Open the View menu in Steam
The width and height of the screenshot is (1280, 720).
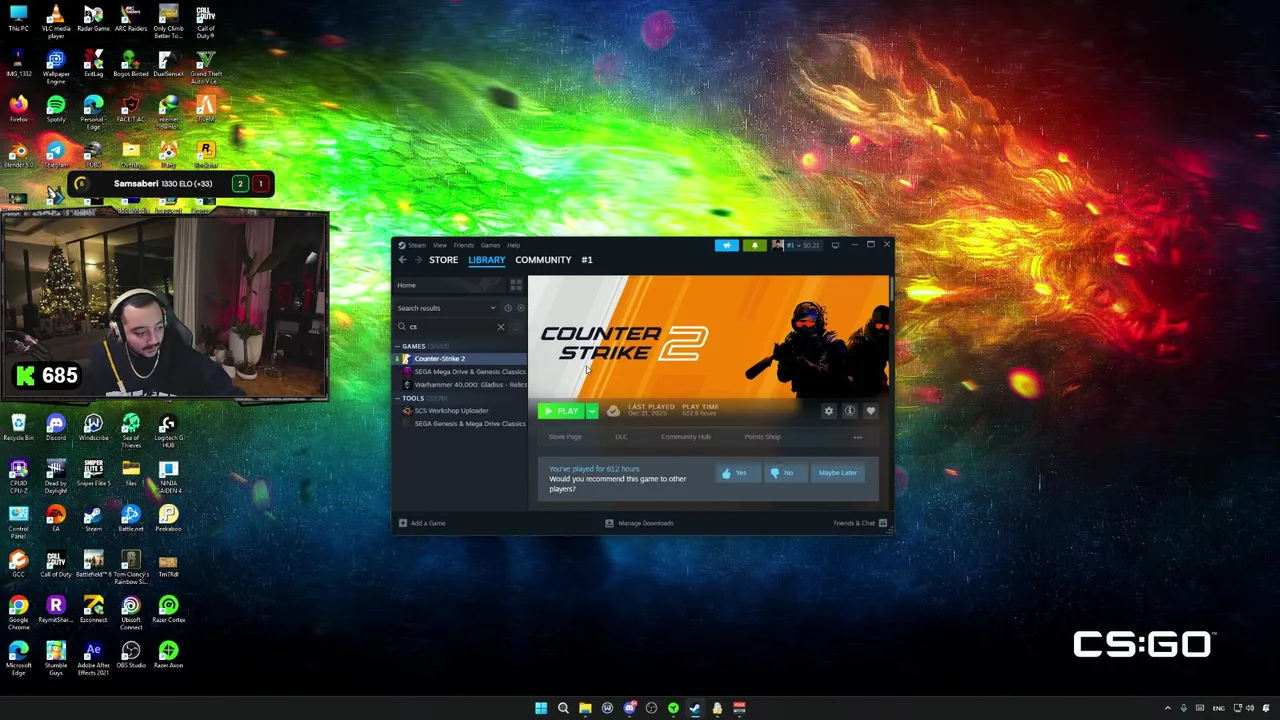point(439,245)
